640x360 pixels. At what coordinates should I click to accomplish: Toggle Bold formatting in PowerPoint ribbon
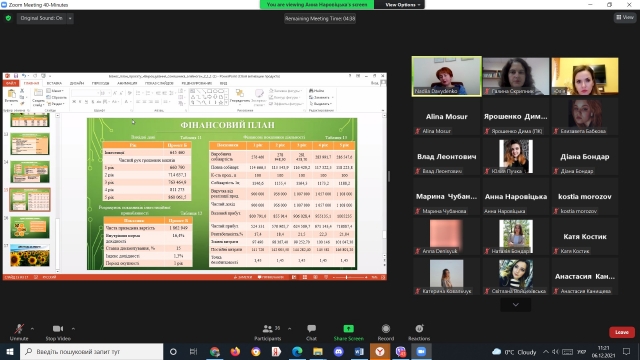coord(74,102)
